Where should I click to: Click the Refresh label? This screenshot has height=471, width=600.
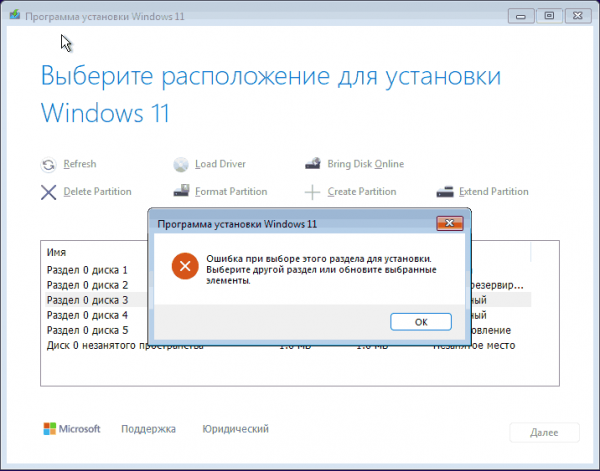click(x=80, y=164)
